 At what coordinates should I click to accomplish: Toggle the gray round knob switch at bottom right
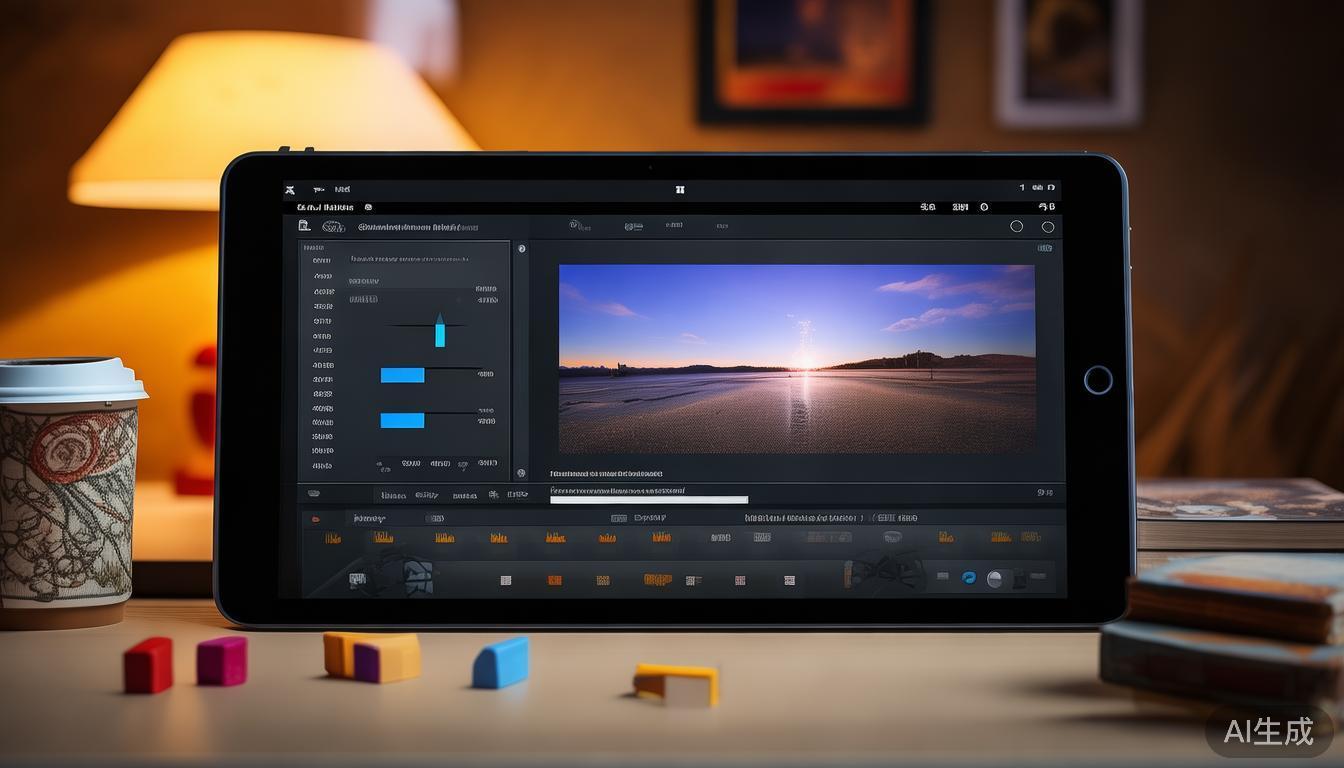(995, 578)
